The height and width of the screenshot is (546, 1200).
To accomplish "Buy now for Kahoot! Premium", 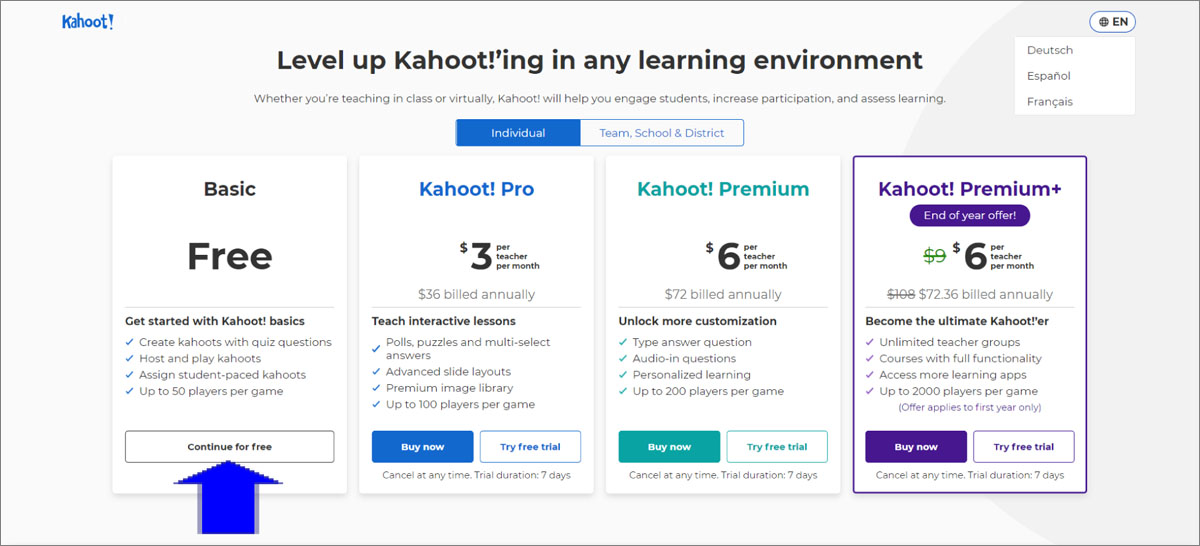I will point(669,447).
